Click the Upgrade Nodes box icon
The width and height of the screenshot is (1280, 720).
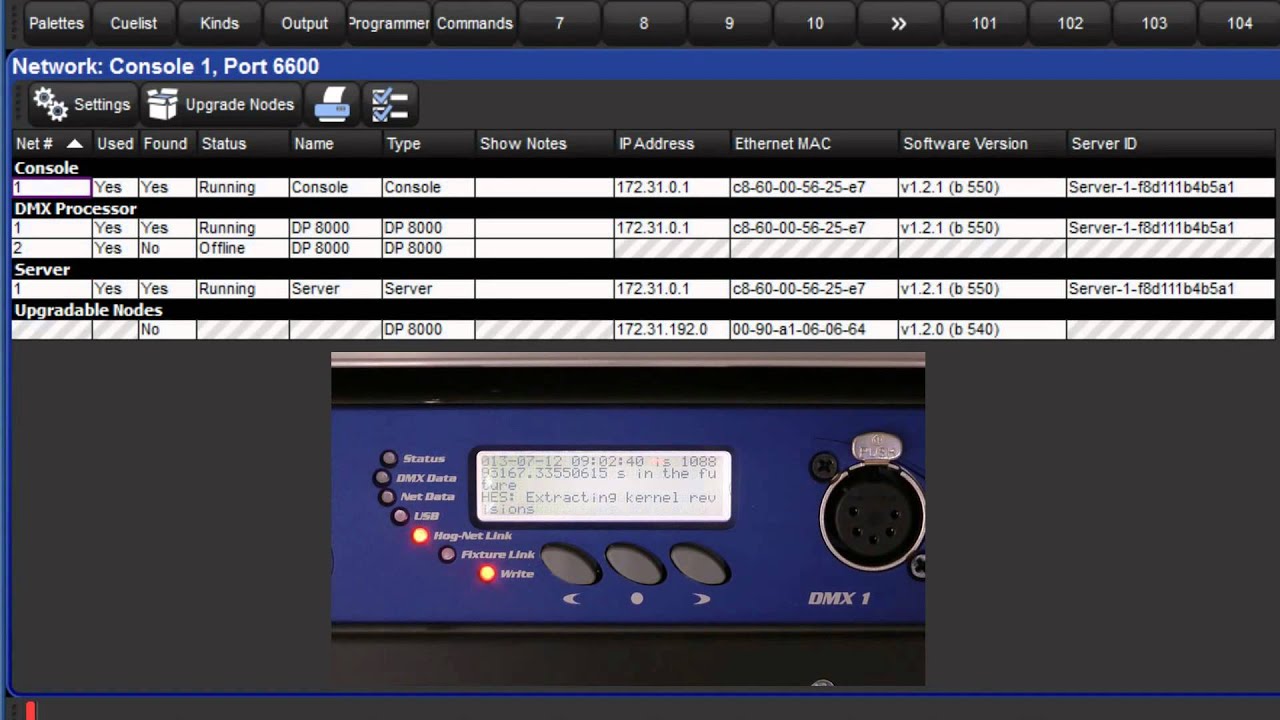220,104
